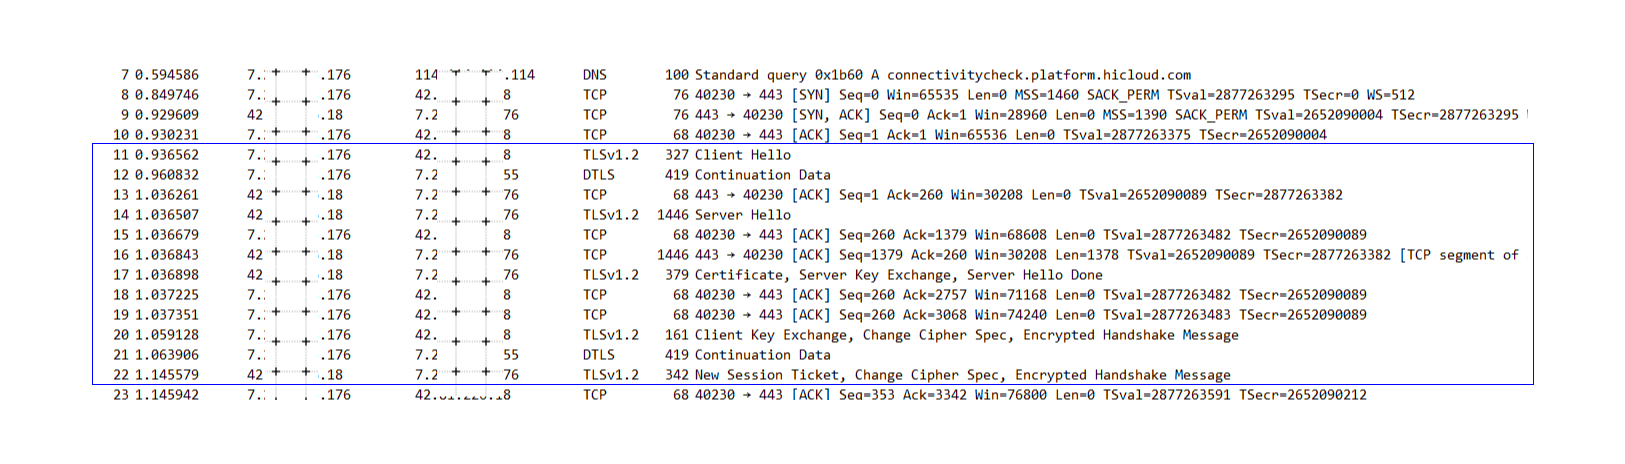Click the connectivitycheck.platform.hicloud.com query text
The image size is (1625, 464).
[1039, 75]
